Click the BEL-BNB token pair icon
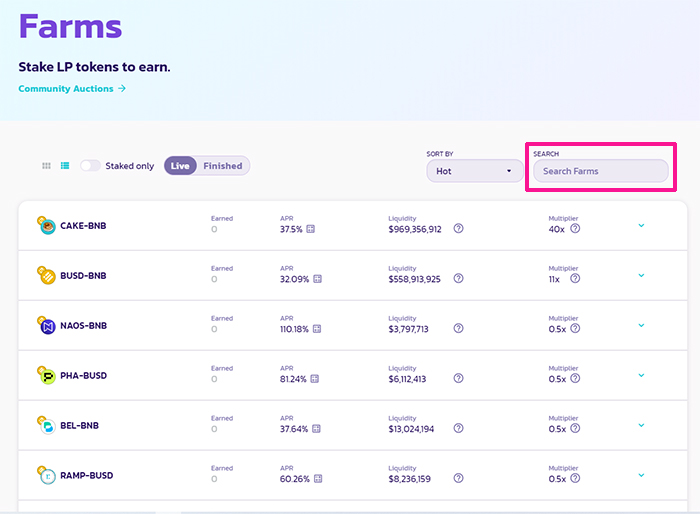This screenshot has height=514, width=700. click(46, 426)
